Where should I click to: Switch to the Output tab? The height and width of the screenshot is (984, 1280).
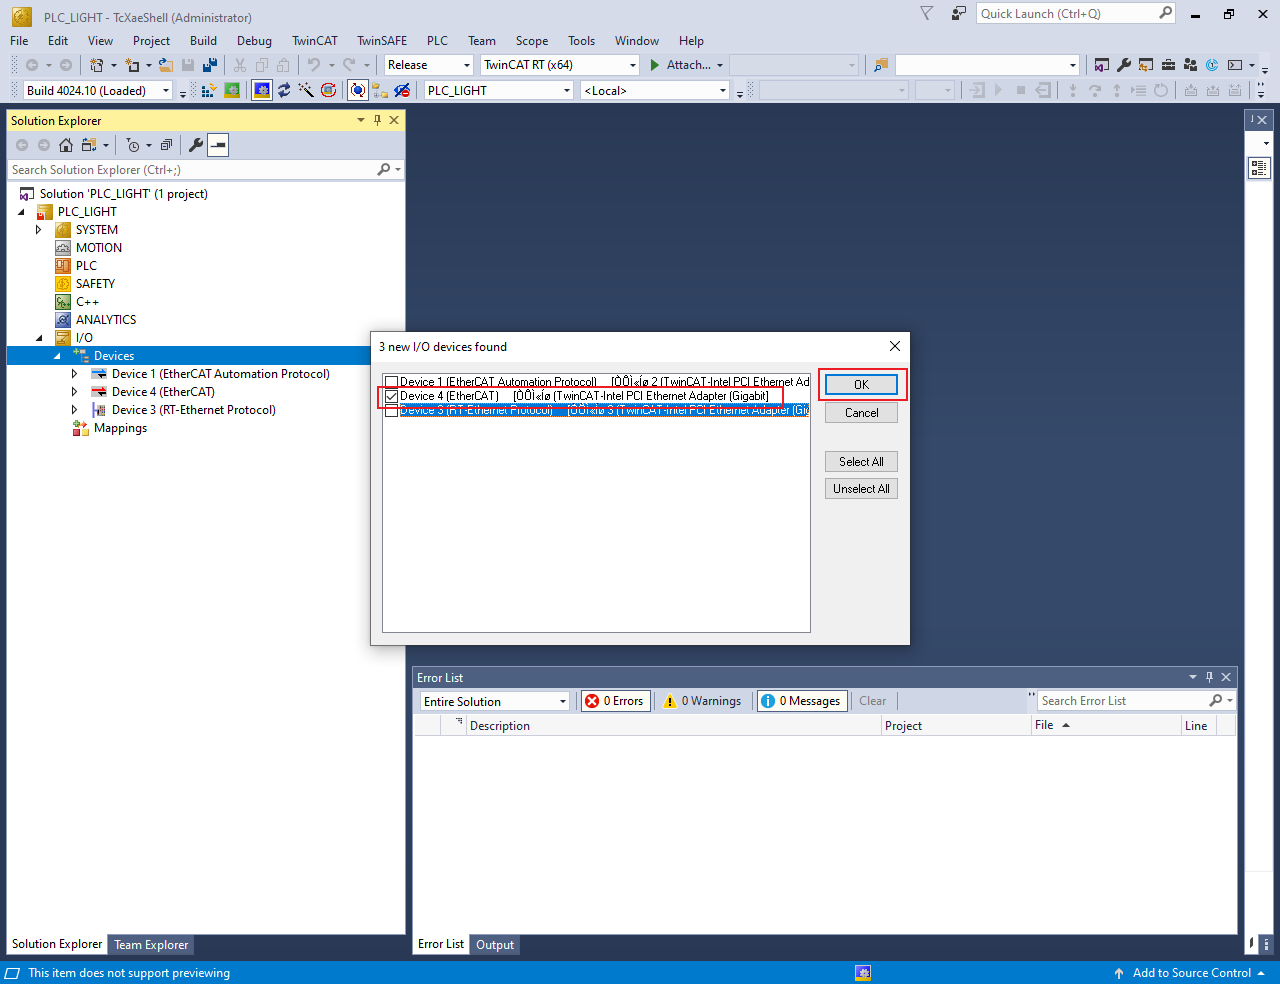tap(495, 945)
